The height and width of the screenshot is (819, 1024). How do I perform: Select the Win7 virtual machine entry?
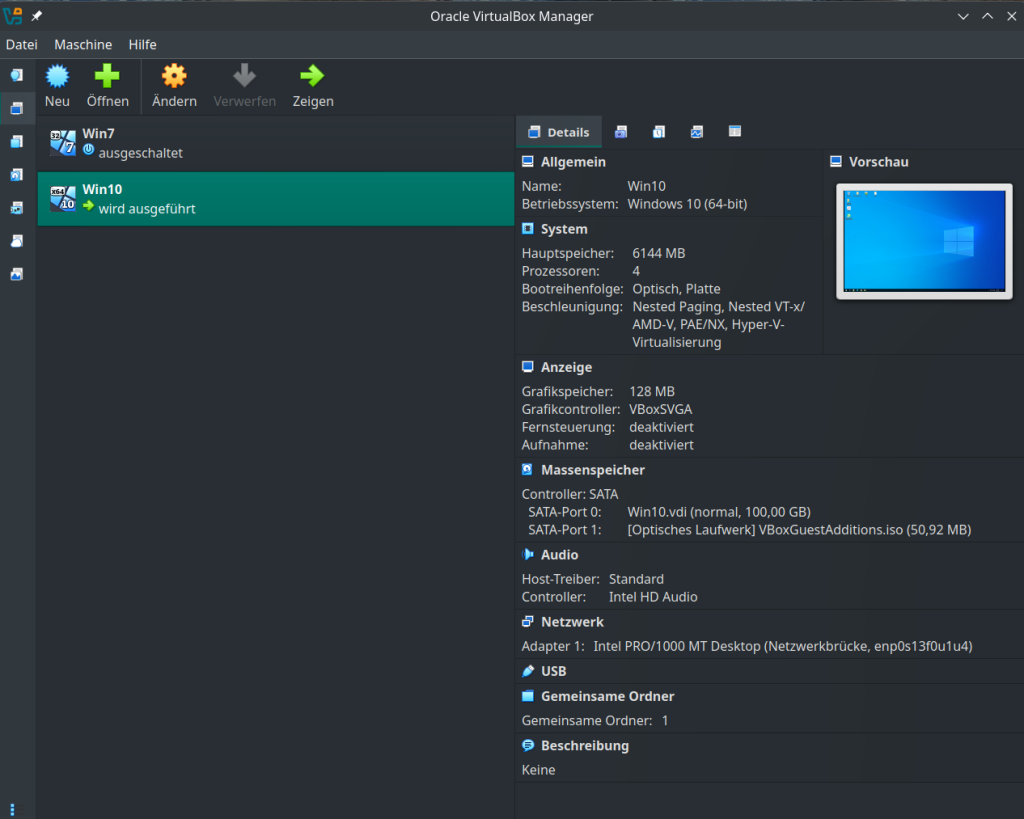pyautogui.click(x=276, y=143)
